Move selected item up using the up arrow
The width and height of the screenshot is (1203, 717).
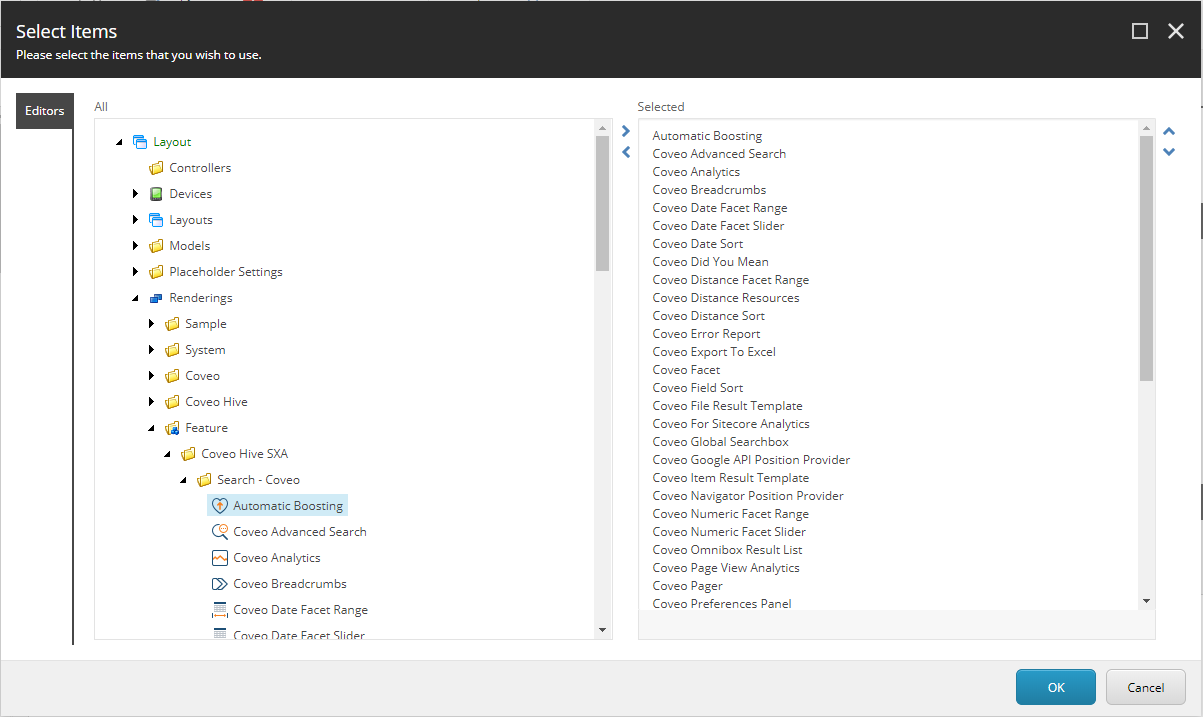1169,131
